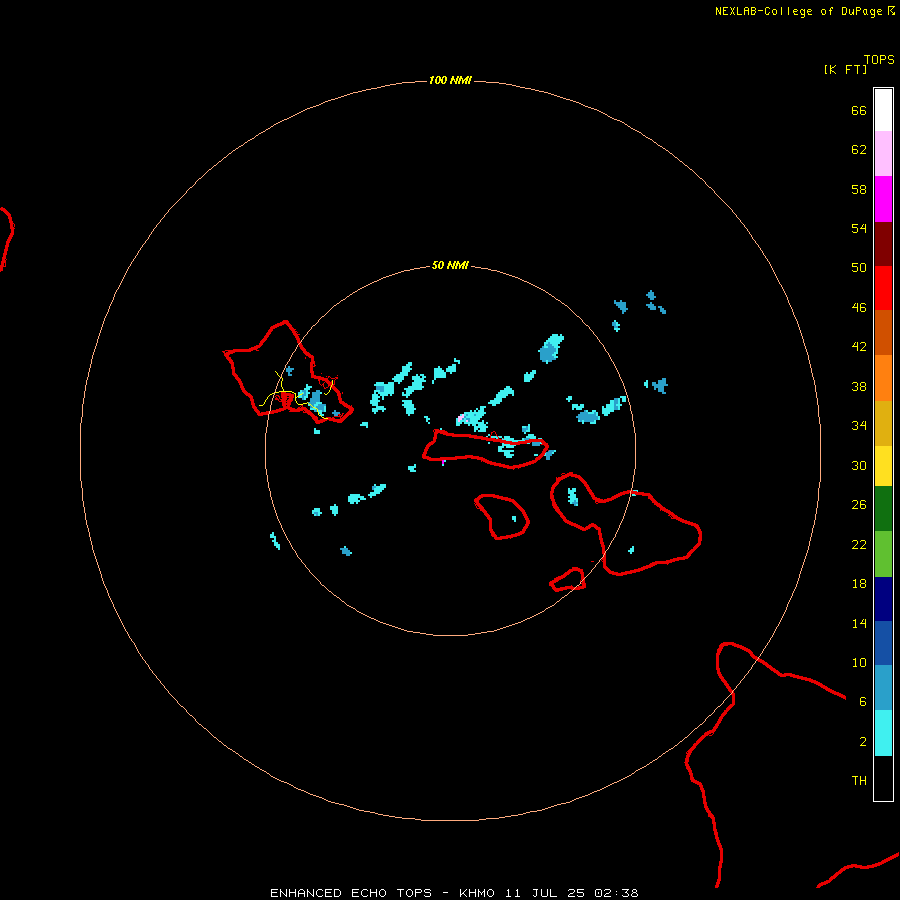
Task: Select the light green 22 legend swatch
Action: [x=883, y=554]
